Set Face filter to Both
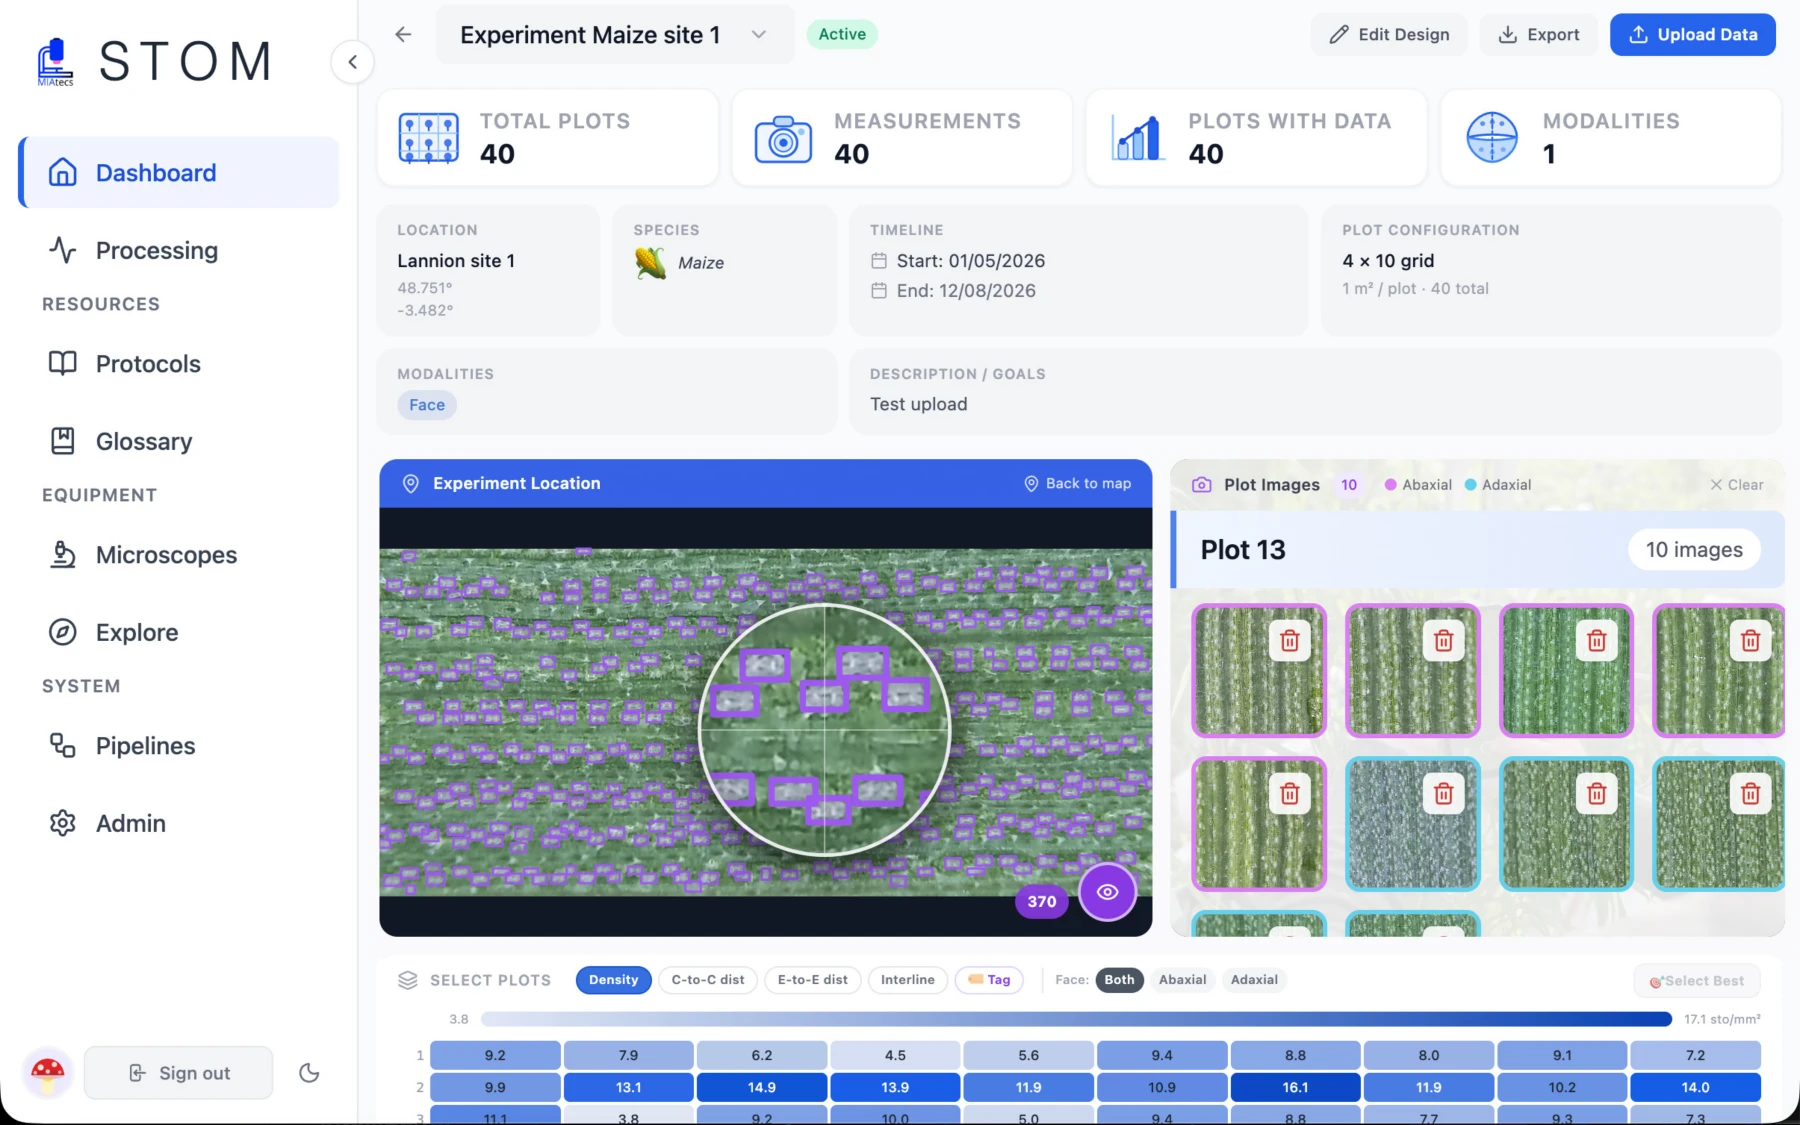 pyautogui.click(x=1119, y=980)
